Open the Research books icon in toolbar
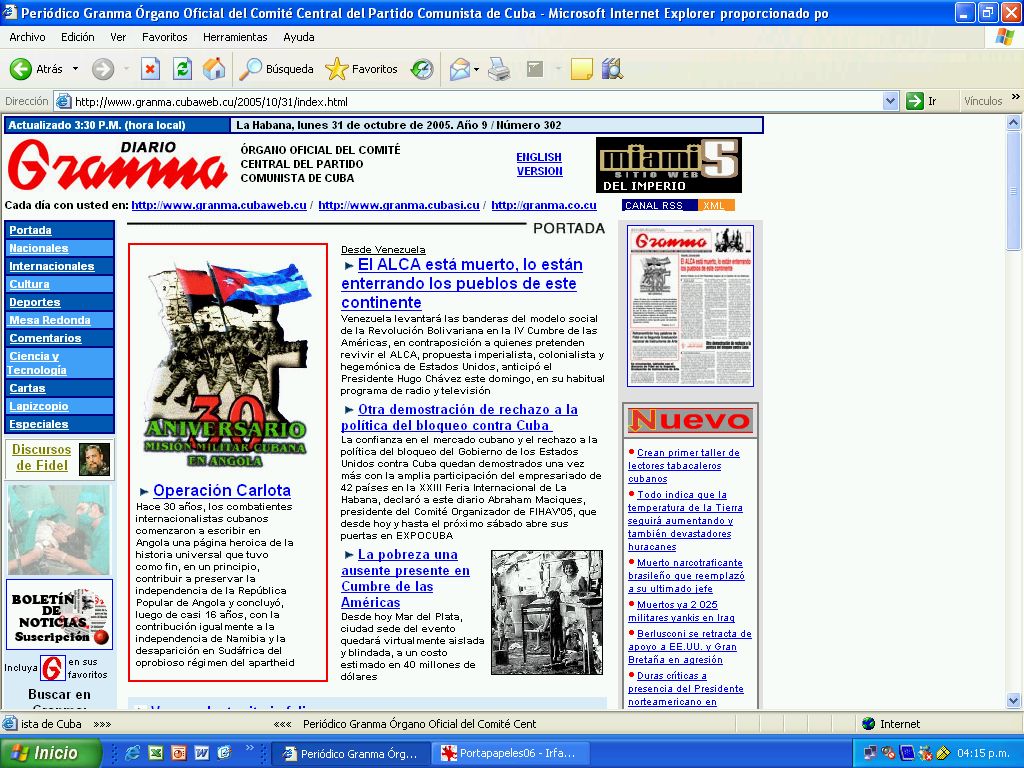 (x=612, y=69)
